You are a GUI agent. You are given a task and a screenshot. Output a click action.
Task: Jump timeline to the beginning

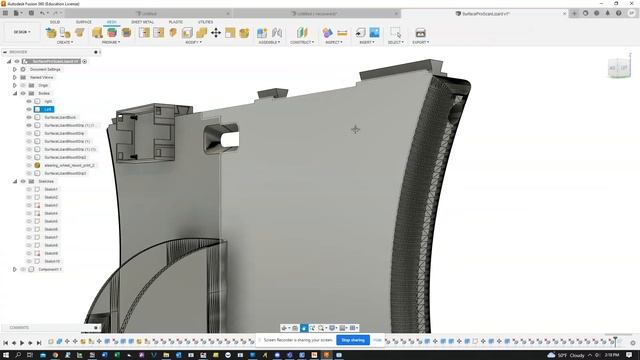pyautogui.click(x=5, y=343)
